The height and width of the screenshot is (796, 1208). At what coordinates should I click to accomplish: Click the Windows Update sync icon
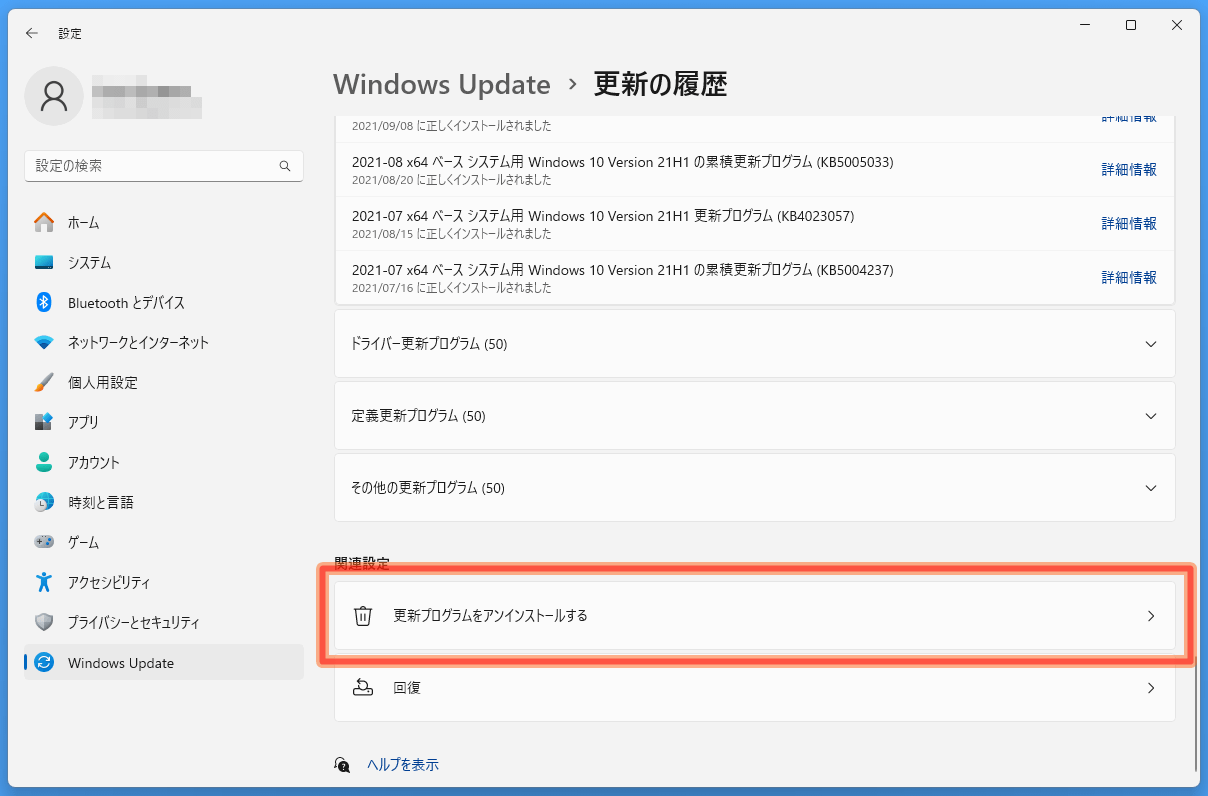pos(44,662)
